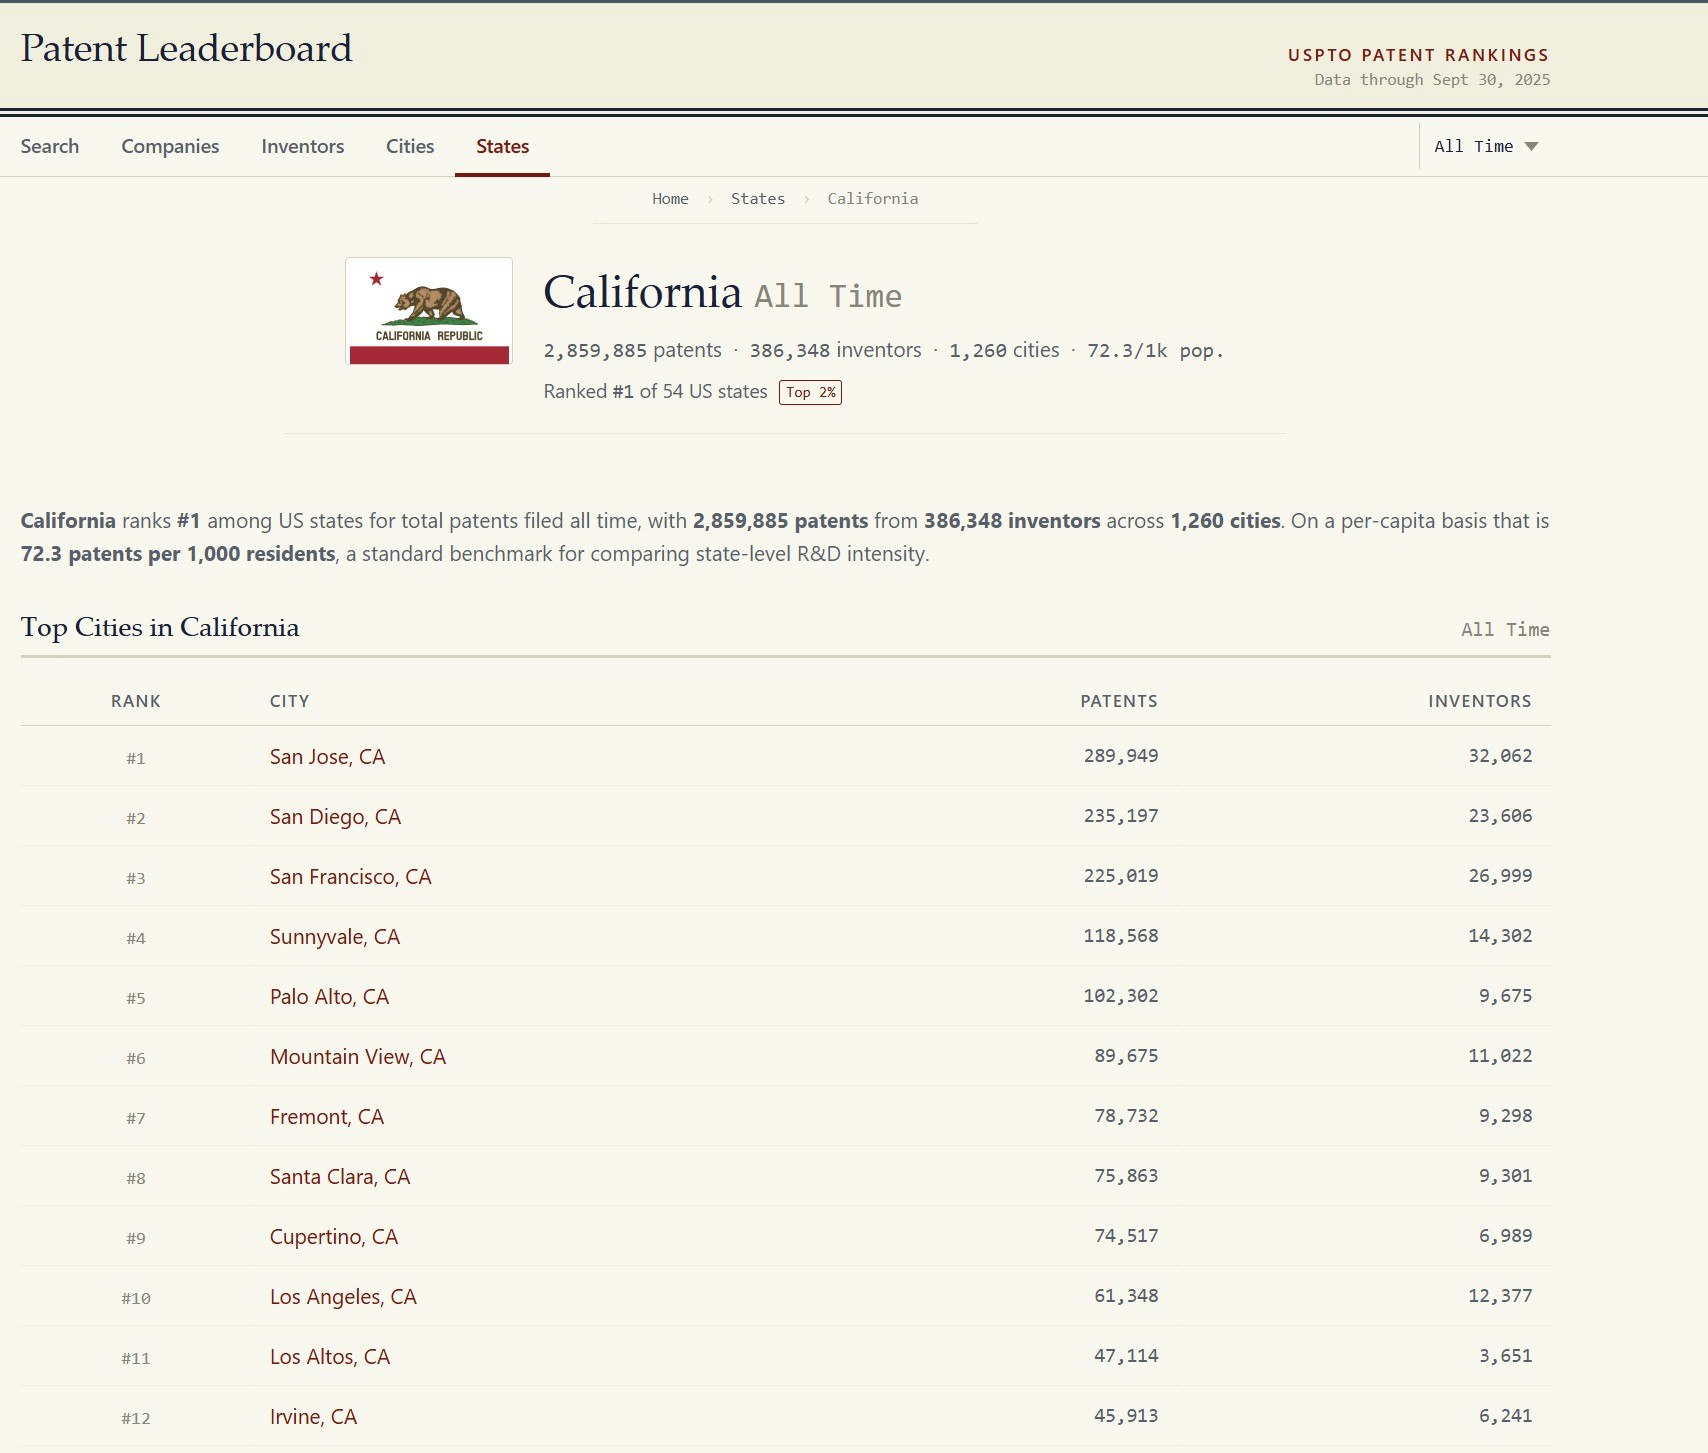The image size is (1708, 1453).
Task: Click rank #10 cell for Los Angeles
Action: (x=136, y=1298)
